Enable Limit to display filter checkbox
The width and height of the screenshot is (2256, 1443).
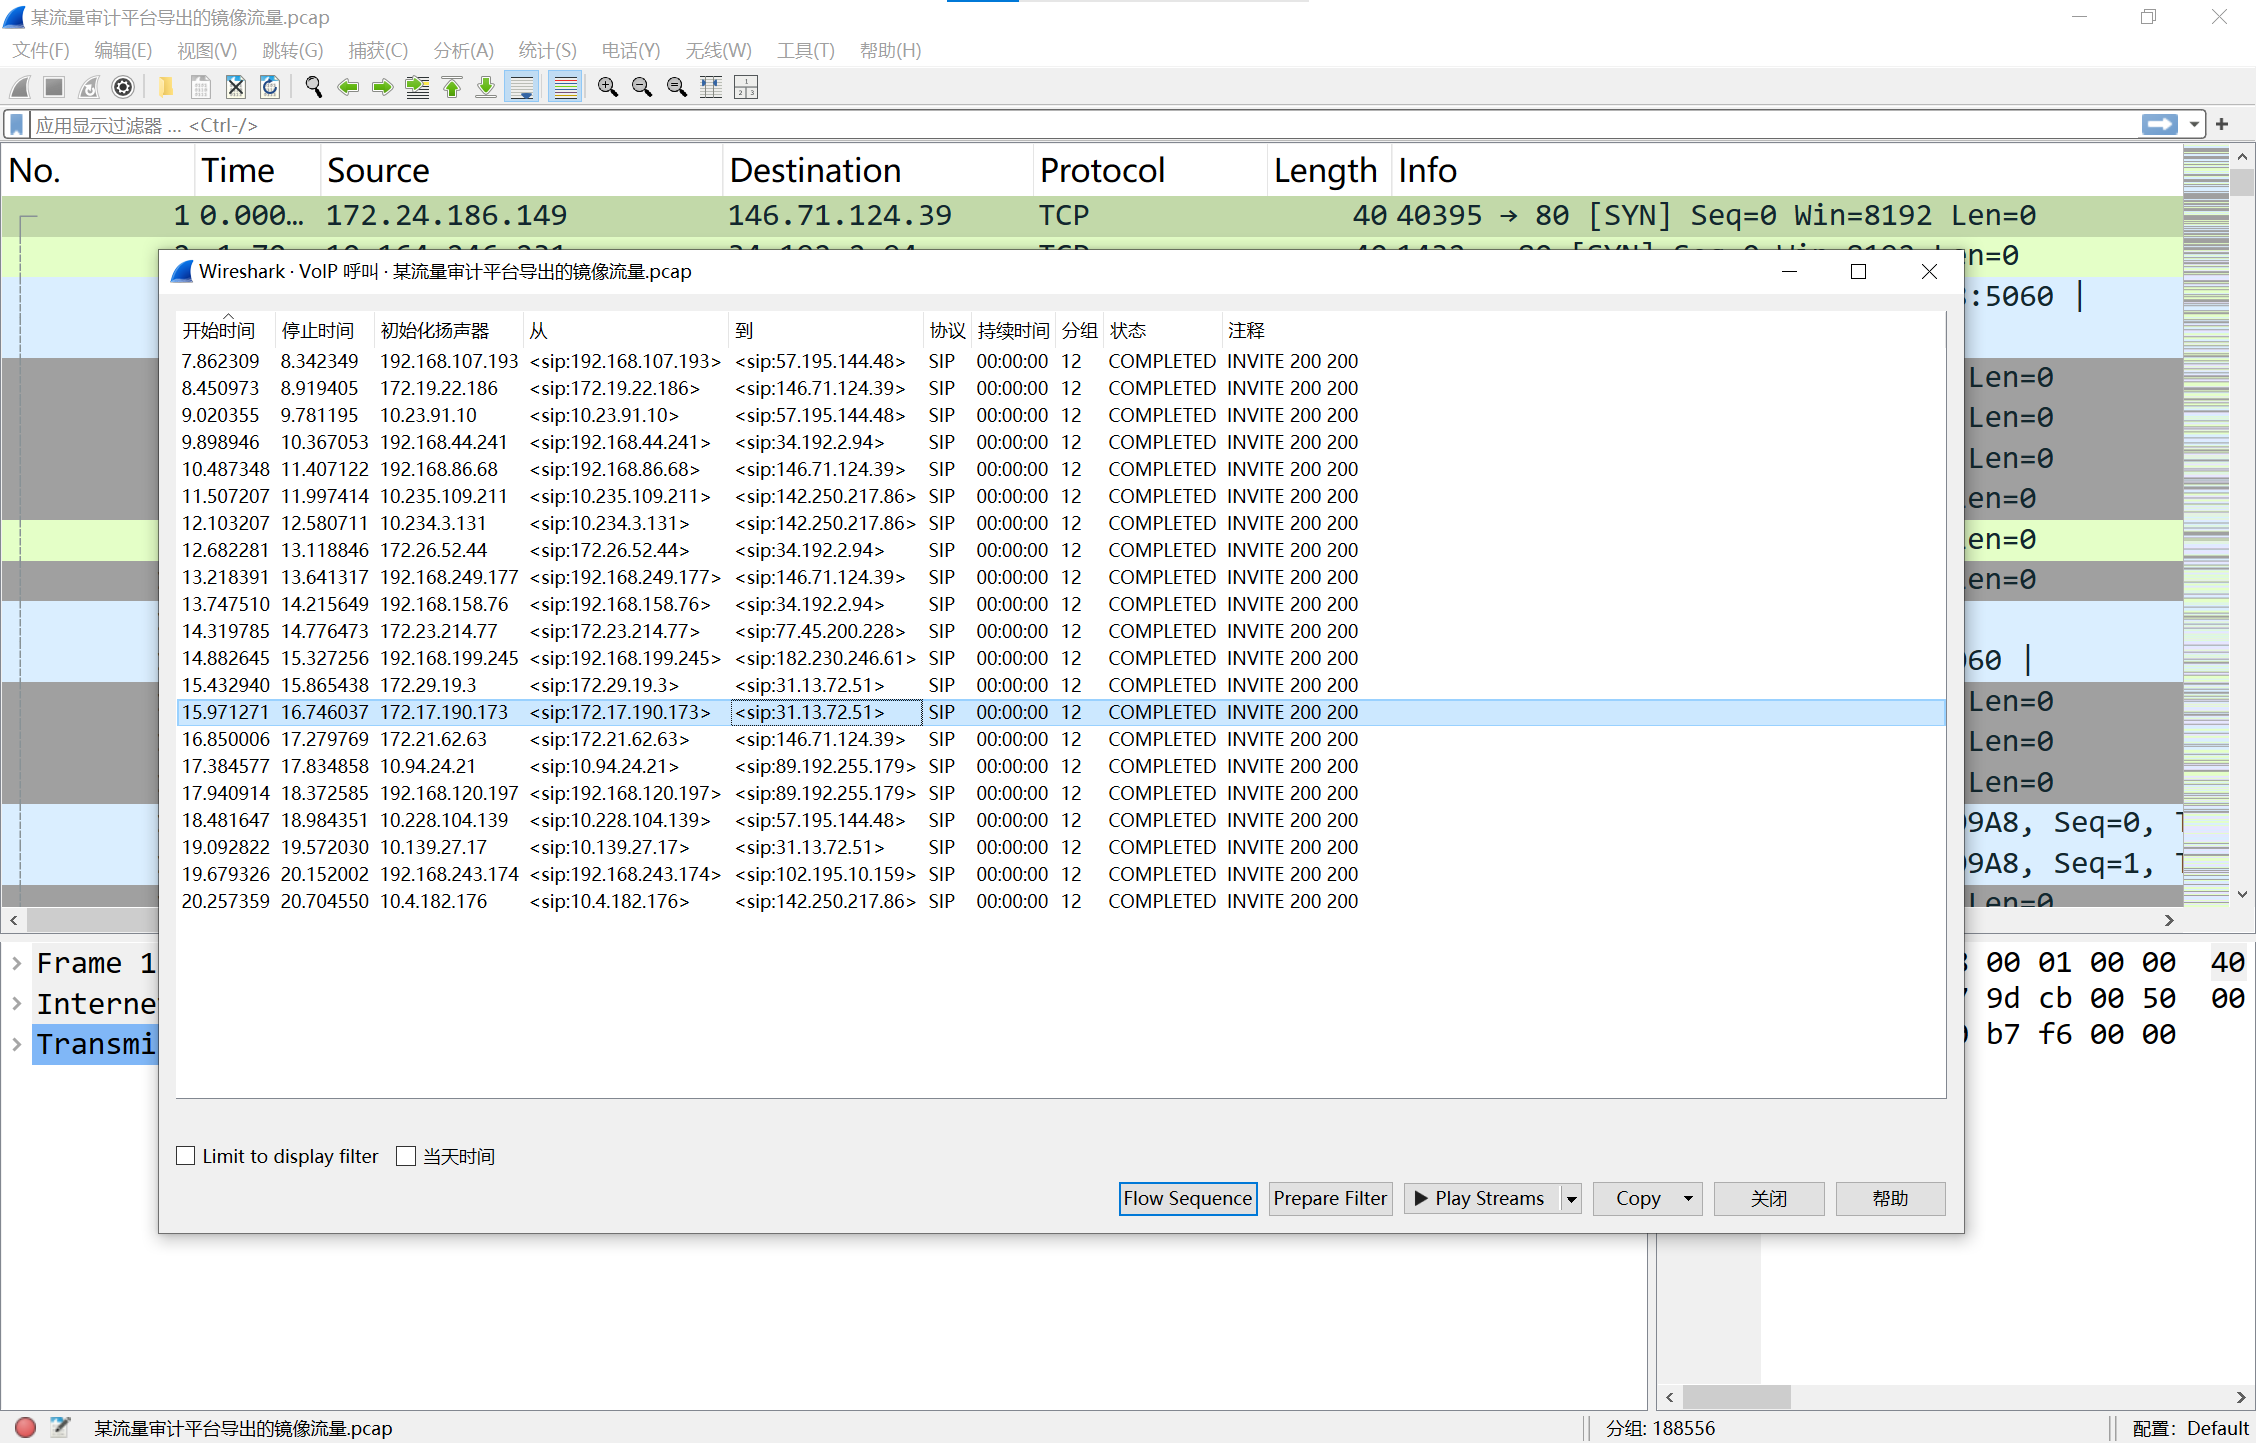(186, 1156)
